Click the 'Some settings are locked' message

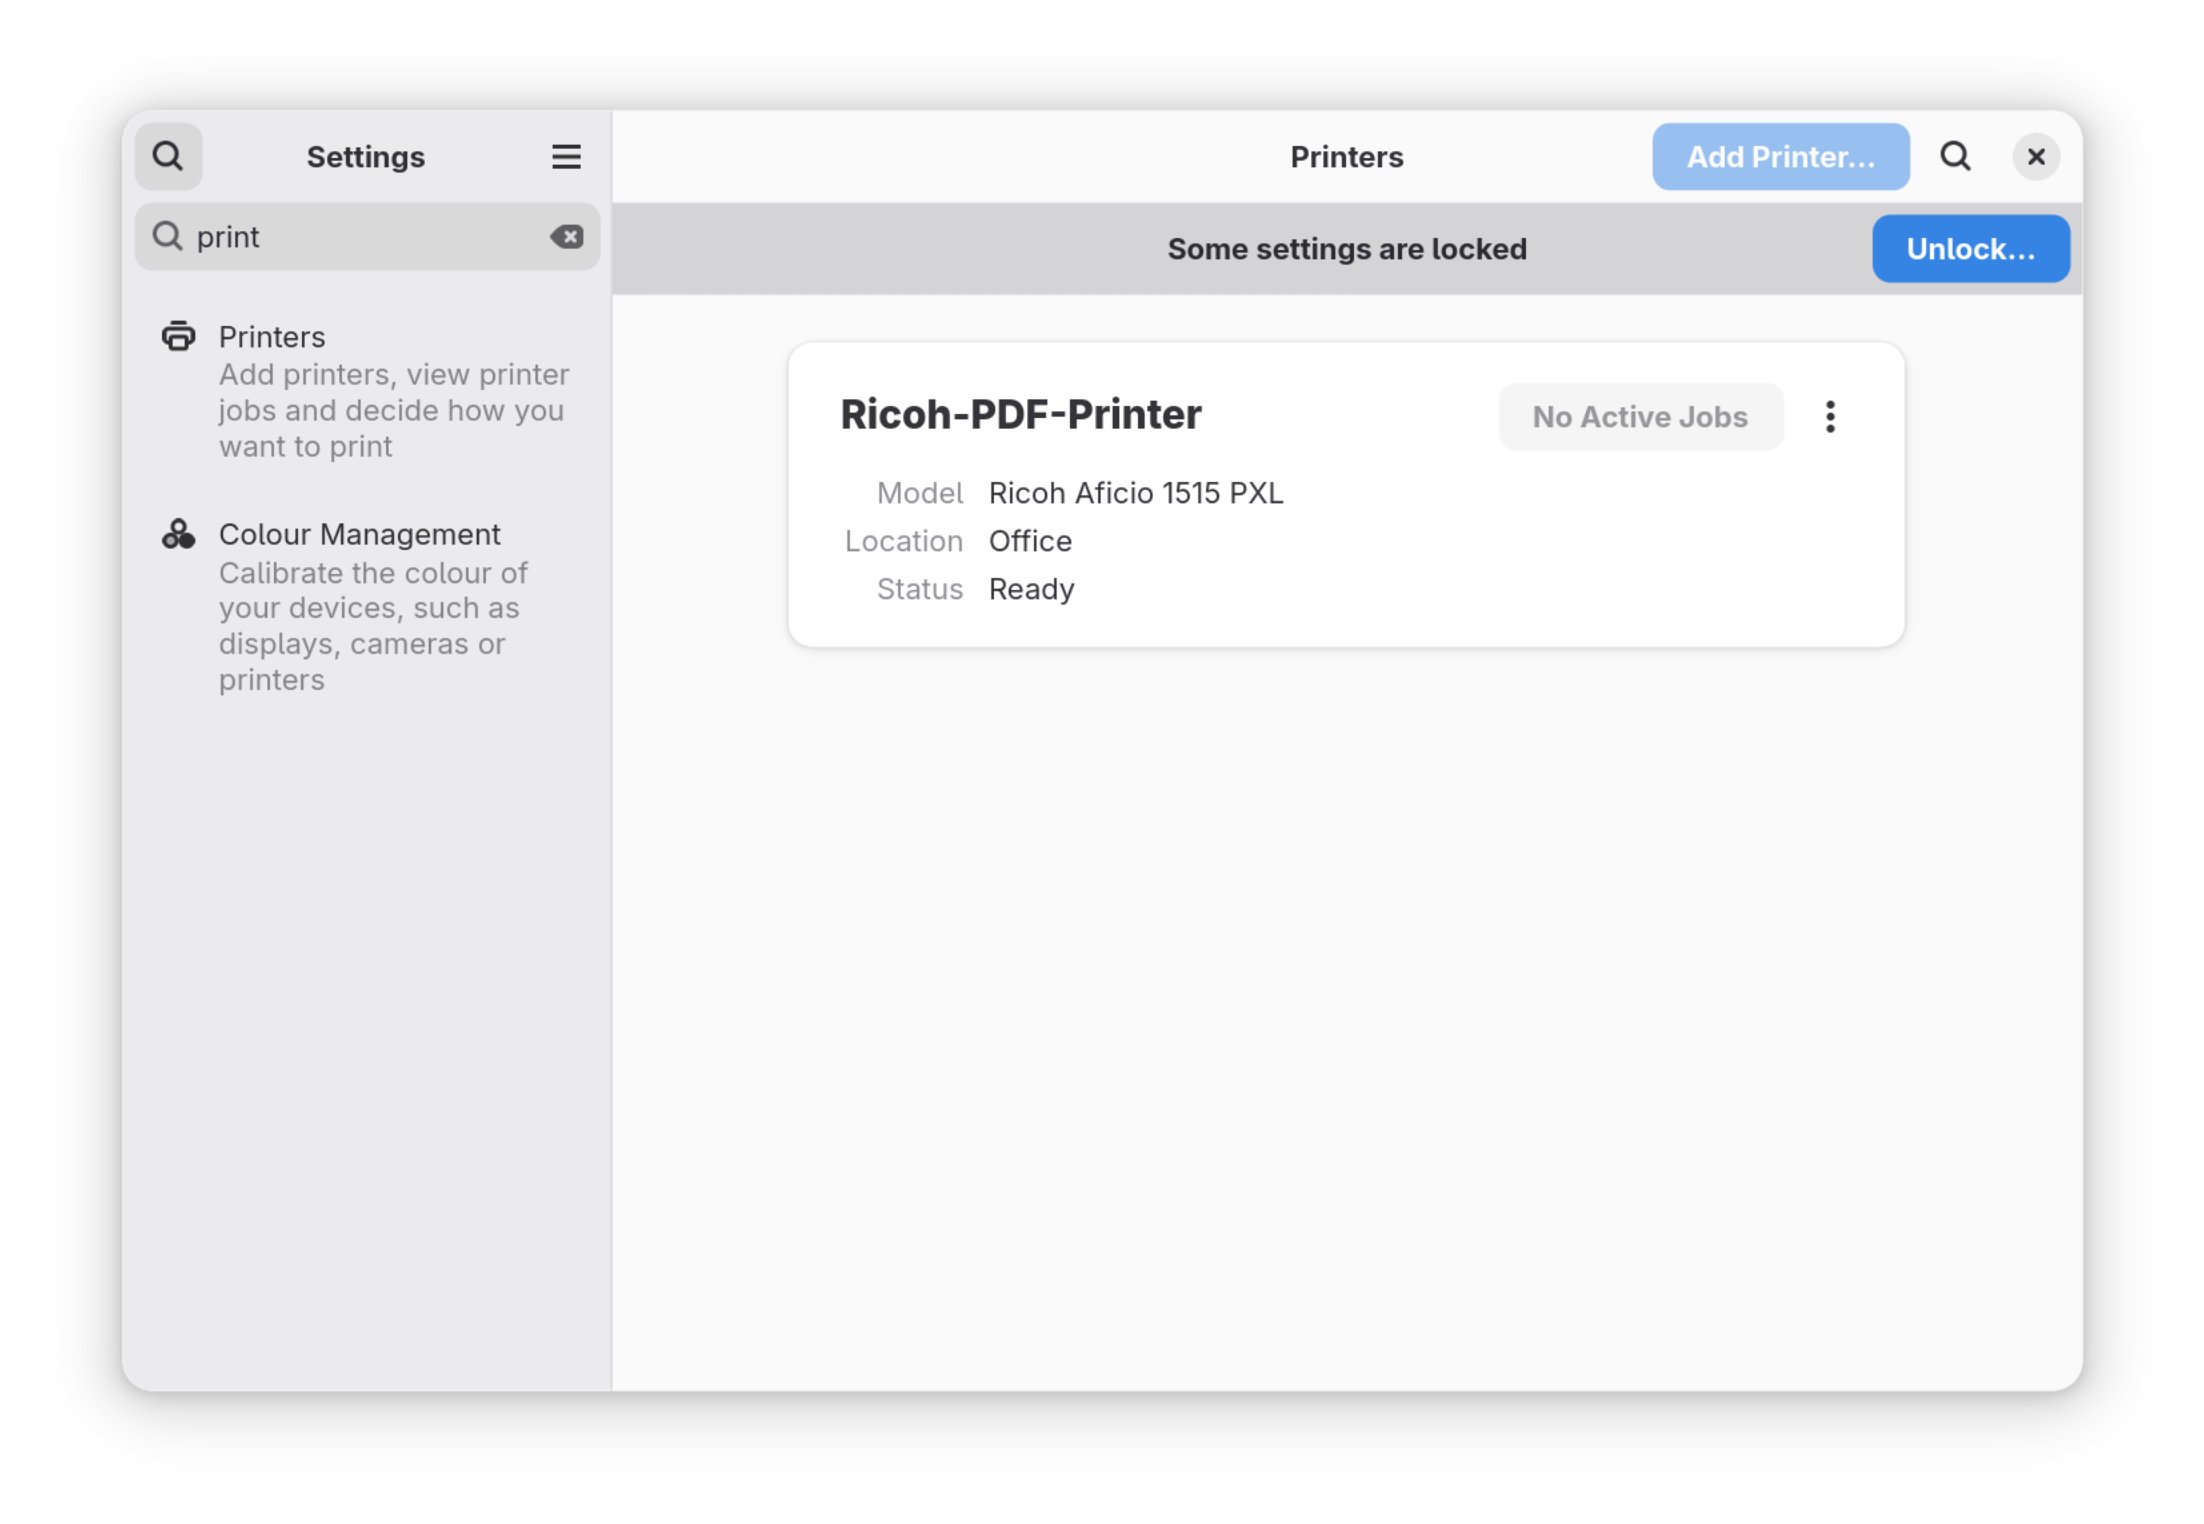point(1346,248)
